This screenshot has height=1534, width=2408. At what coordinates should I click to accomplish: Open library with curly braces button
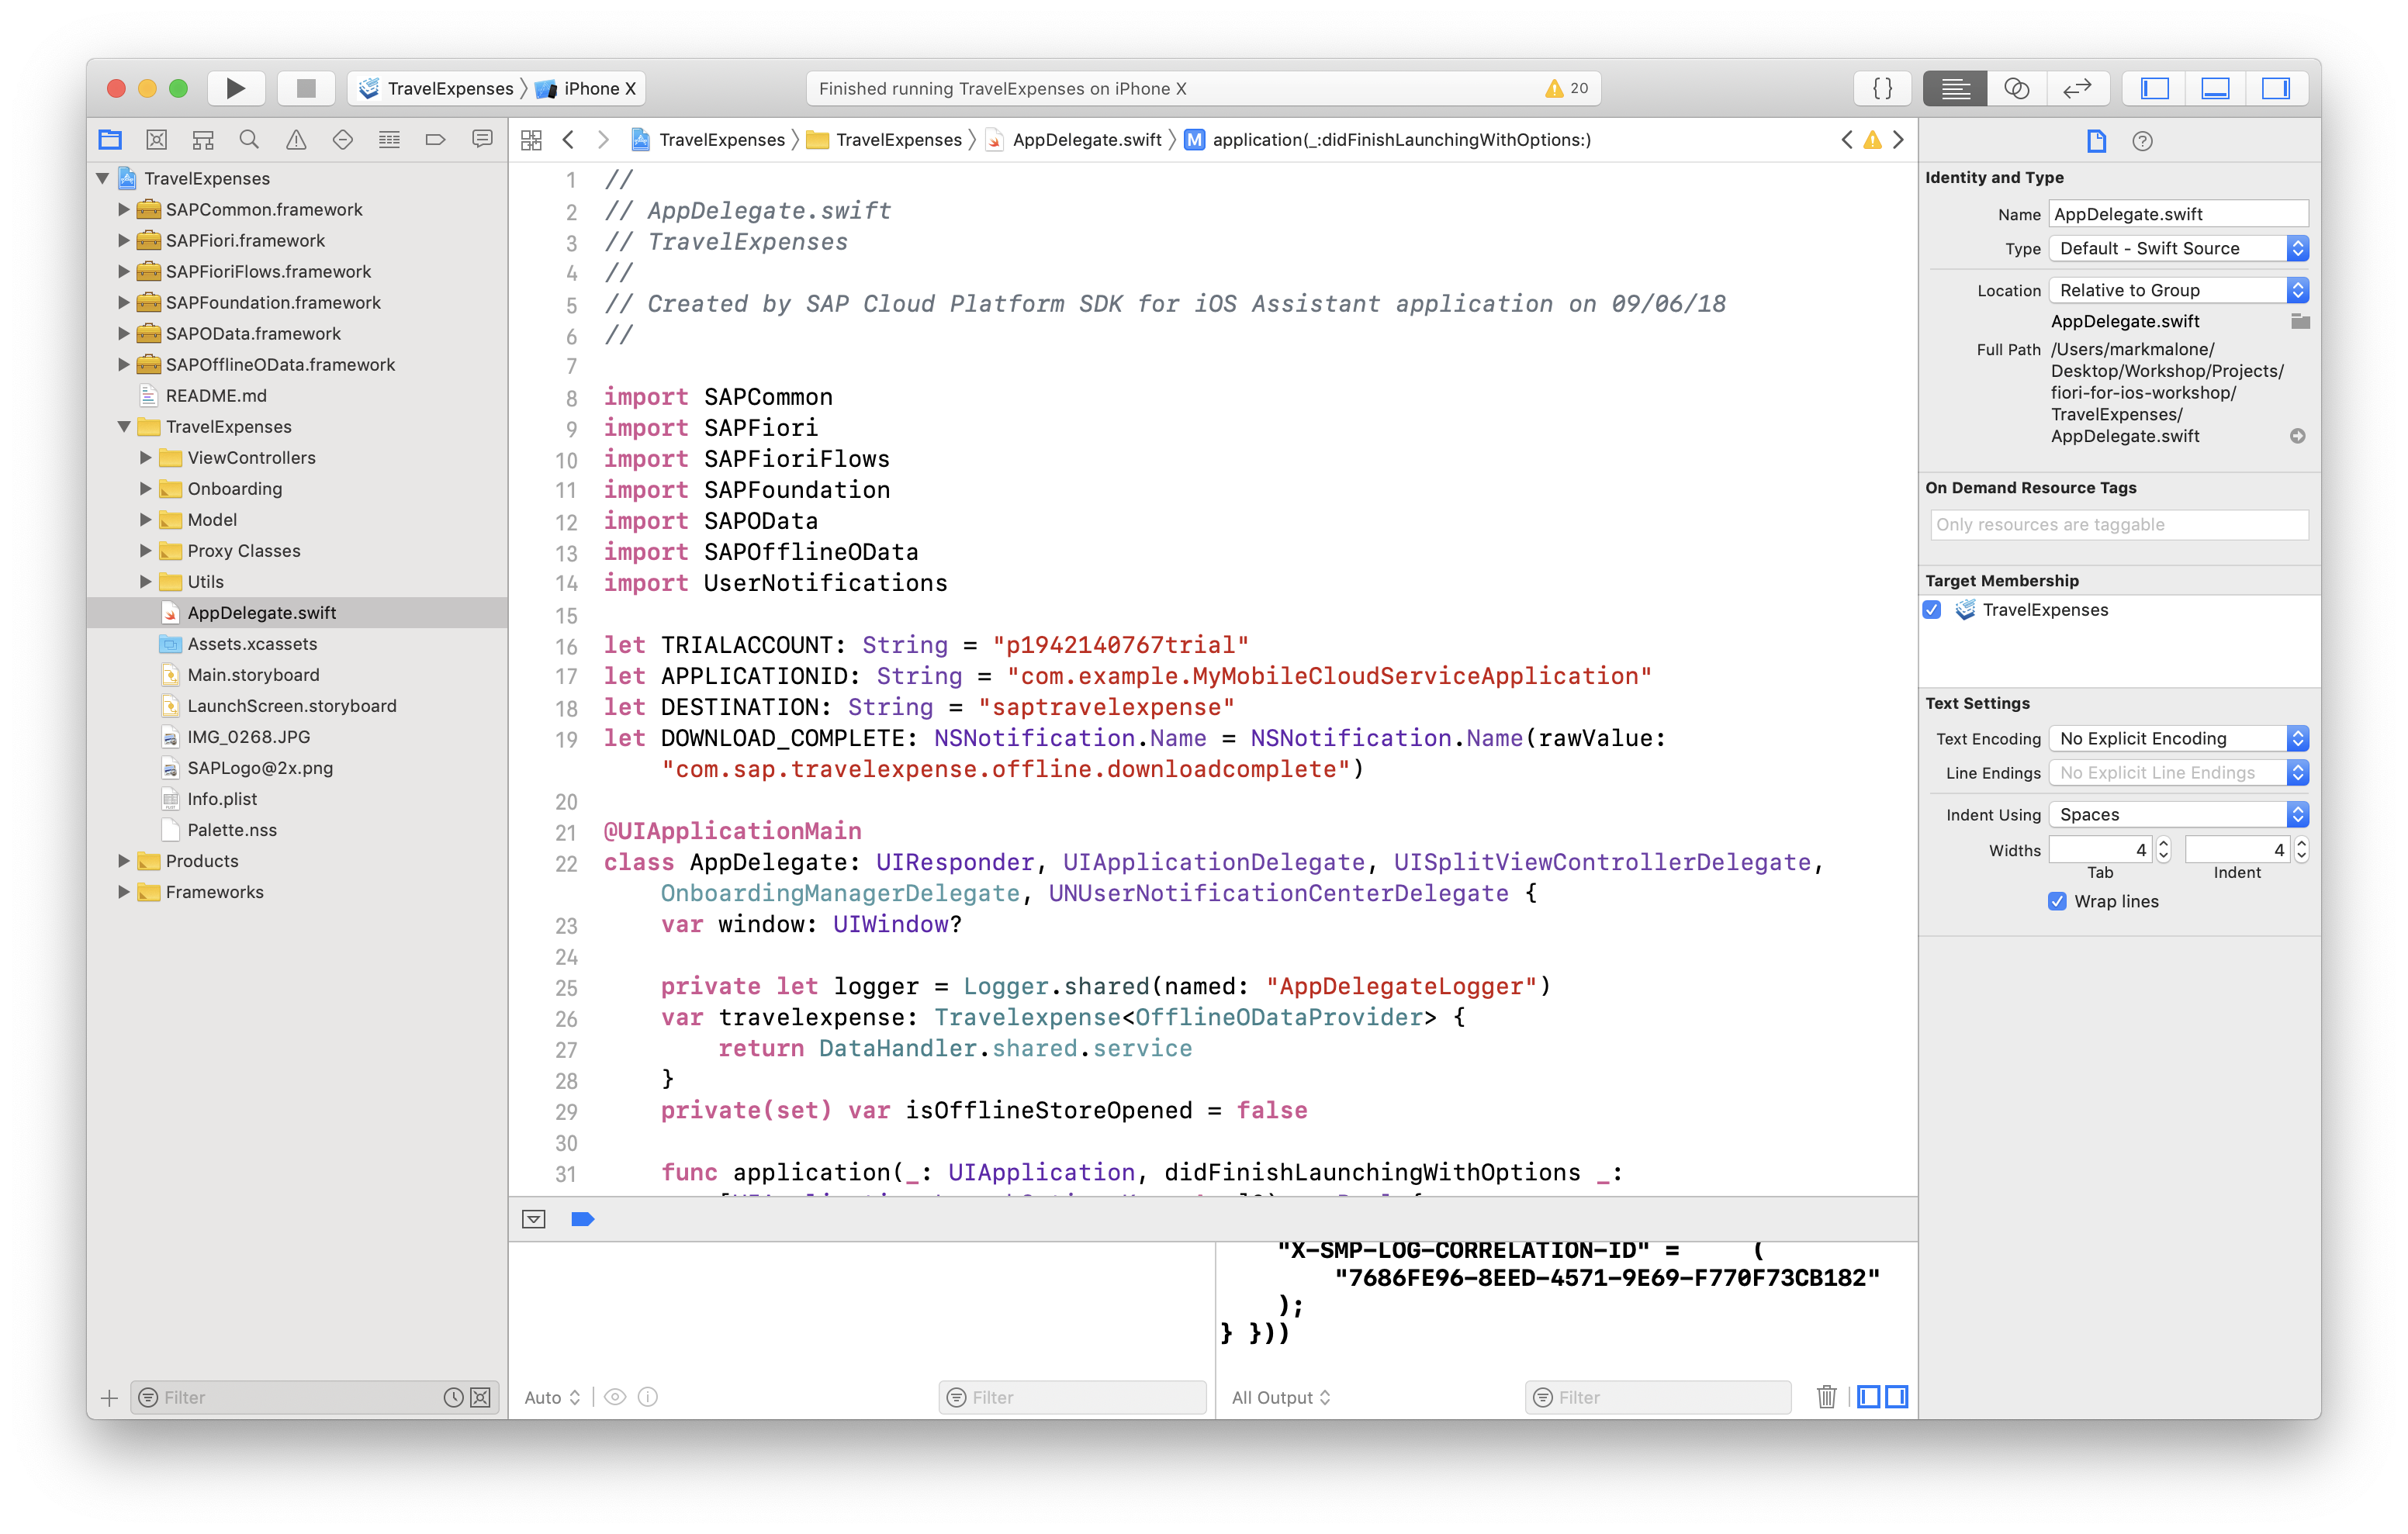pos(1882,88)
